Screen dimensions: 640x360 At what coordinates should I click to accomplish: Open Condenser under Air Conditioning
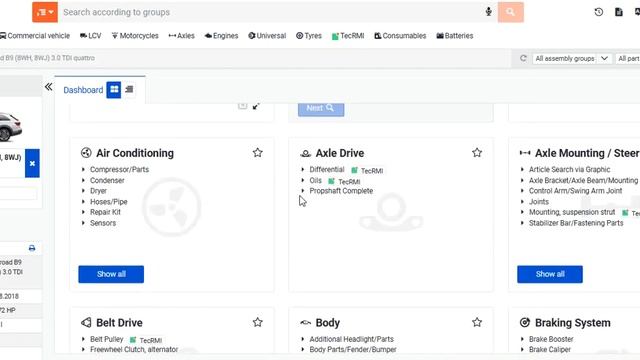click(x=107, y=180)
